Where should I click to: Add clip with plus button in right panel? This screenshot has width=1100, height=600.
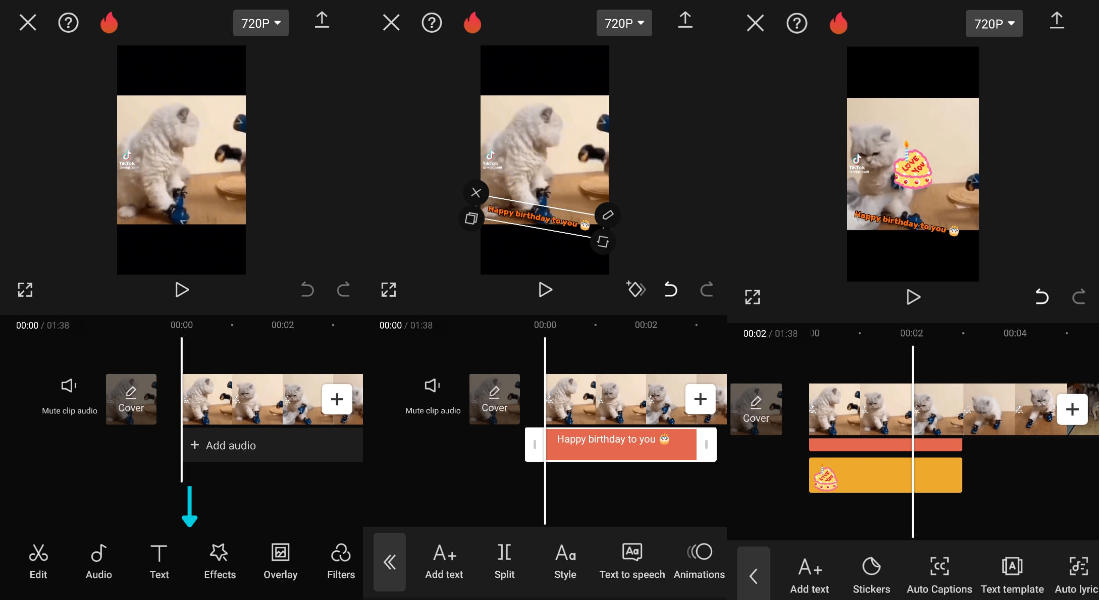(x=1072, y=409)
